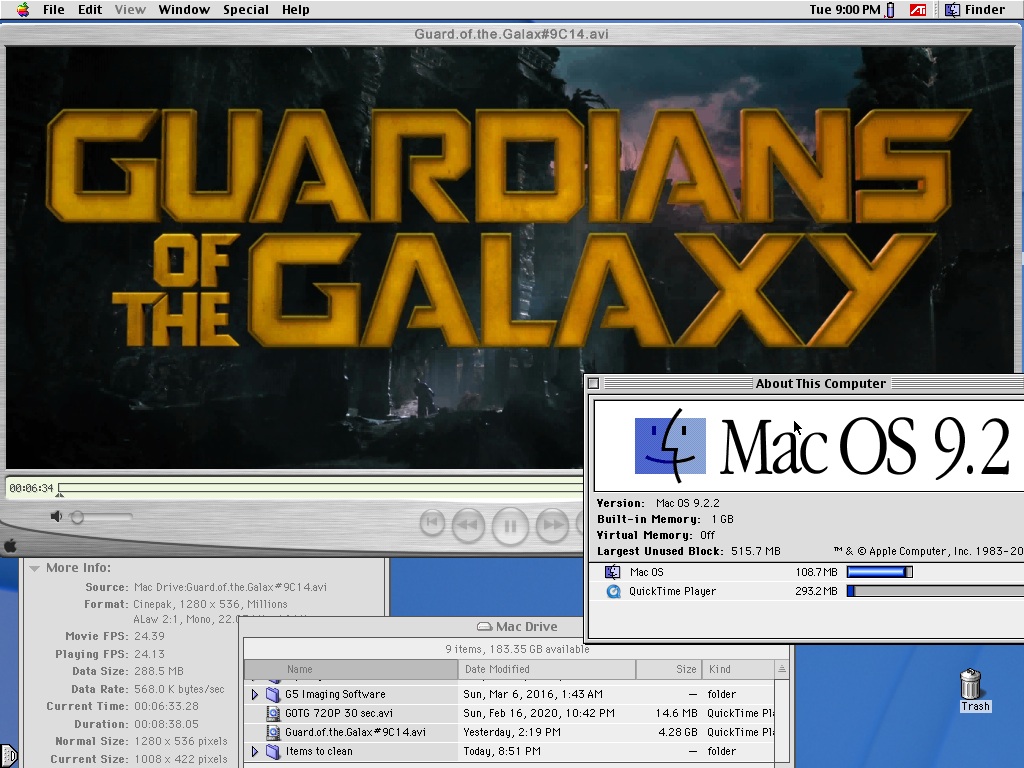Select the Items to clean folder icon

pos(273,752)
